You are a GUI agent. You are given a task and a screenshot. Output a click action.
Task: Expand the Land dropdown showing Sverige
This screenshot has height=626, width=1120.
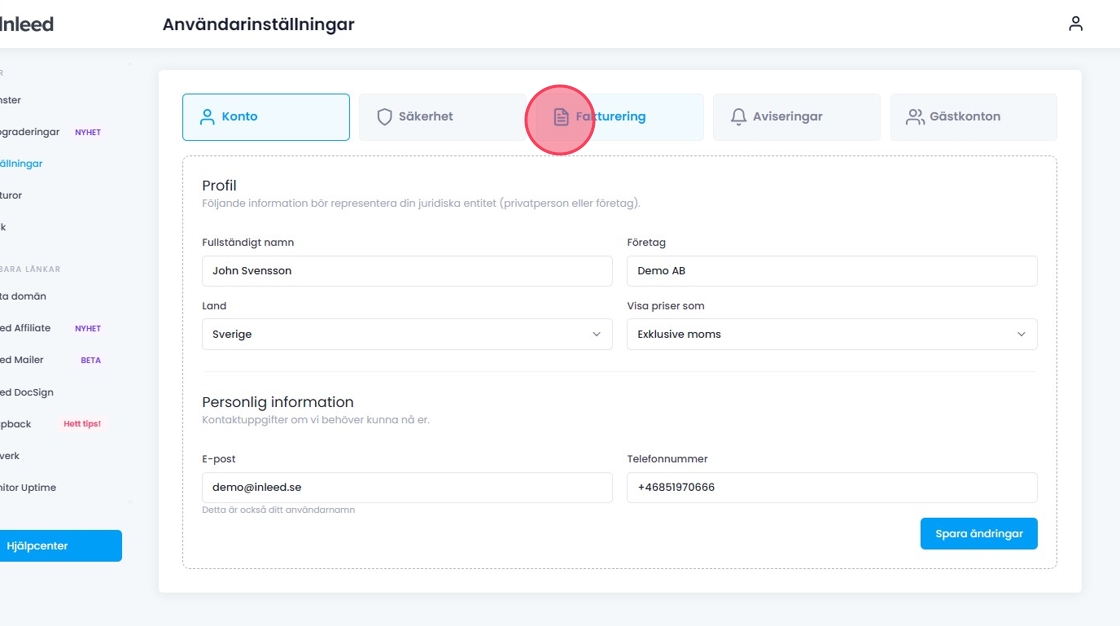(x=406, y=334)
